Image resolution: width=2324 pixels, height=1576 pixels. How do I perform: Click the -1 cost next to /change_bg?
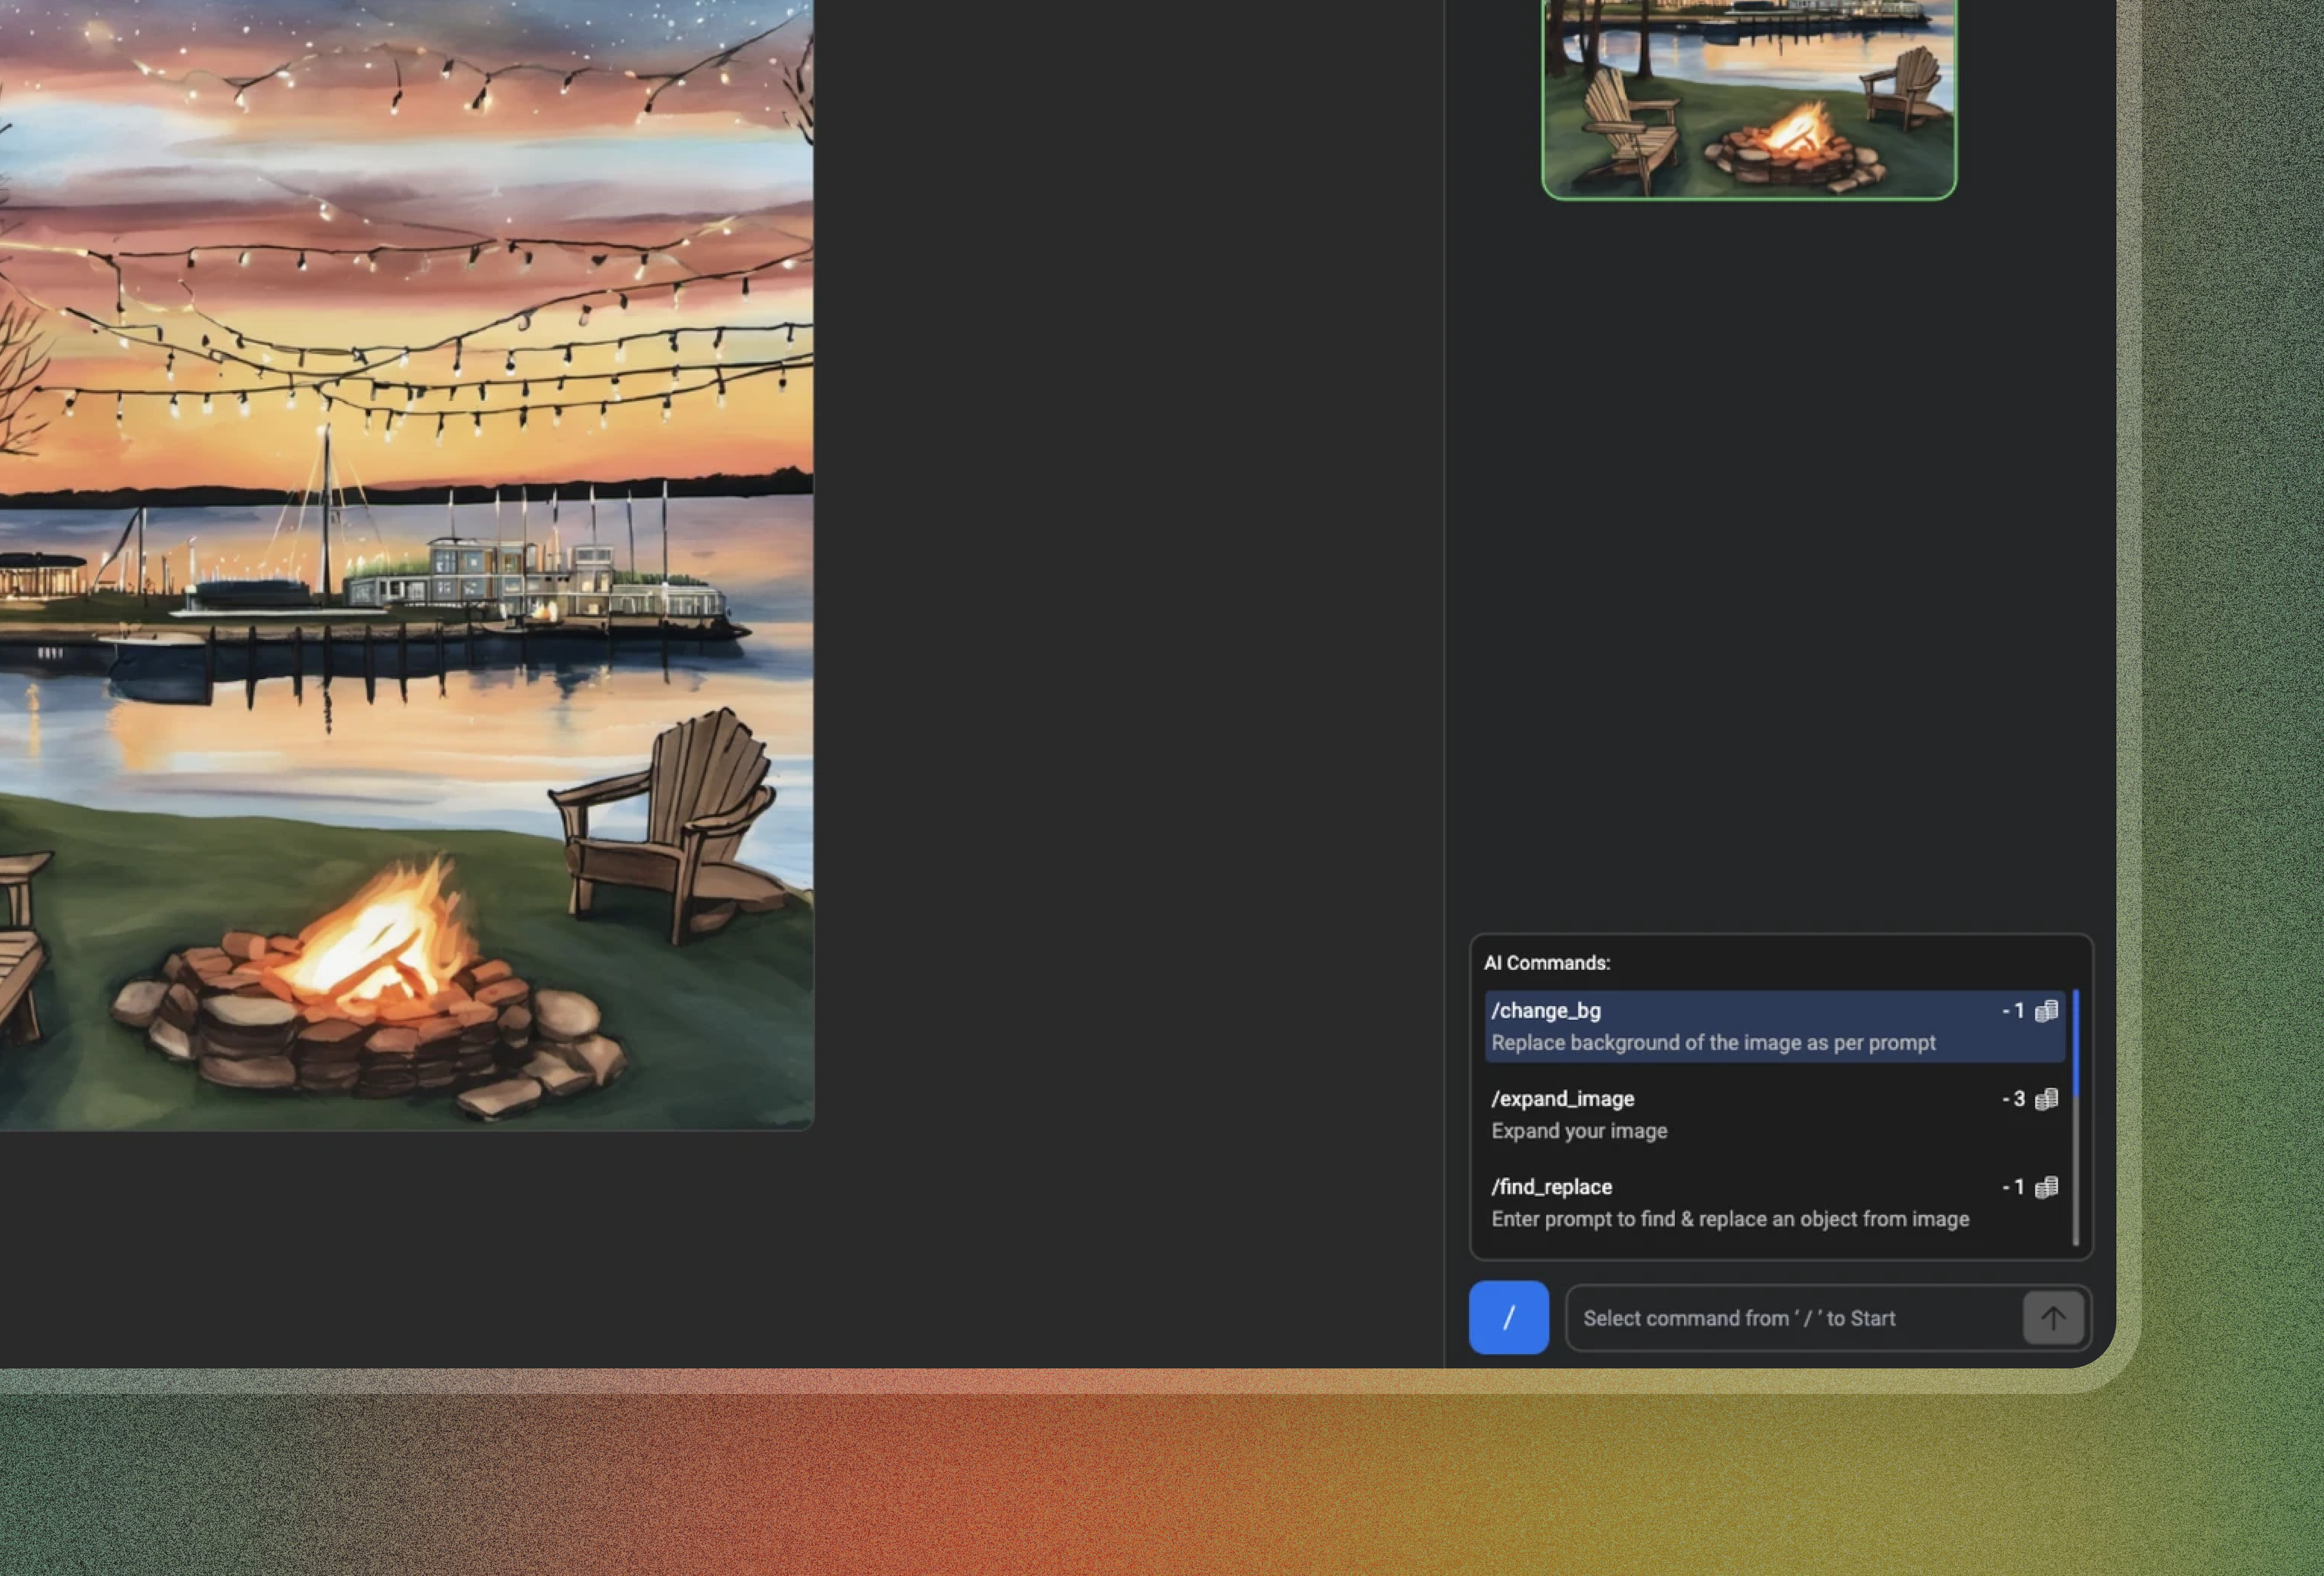coord(2013,1011)
